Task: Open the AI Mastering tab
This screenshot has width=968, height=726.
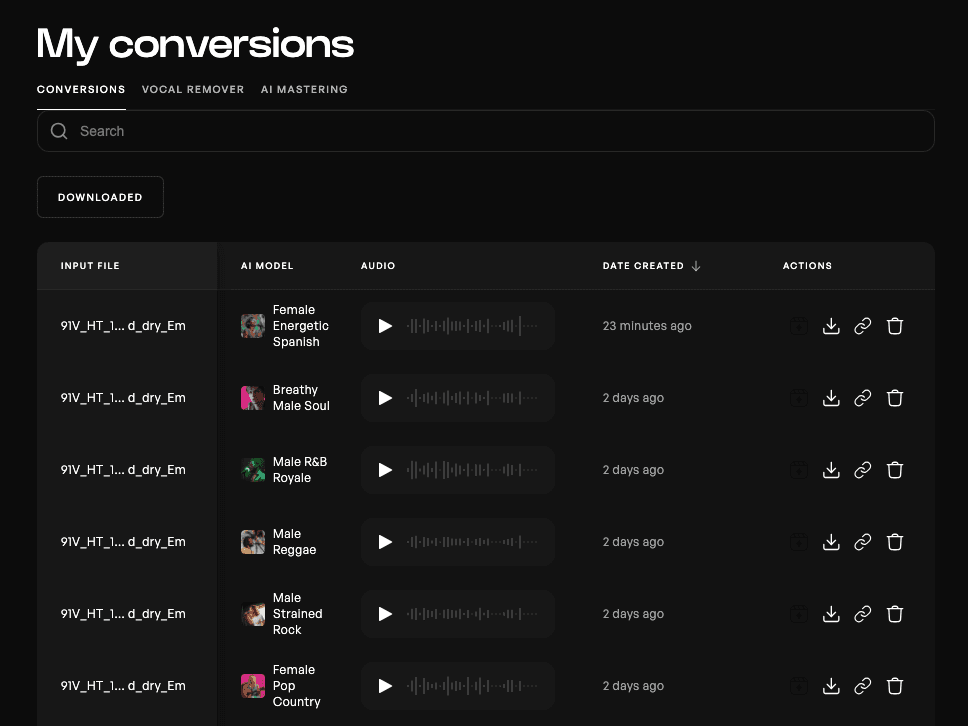Action: click(x=304, y=90)
